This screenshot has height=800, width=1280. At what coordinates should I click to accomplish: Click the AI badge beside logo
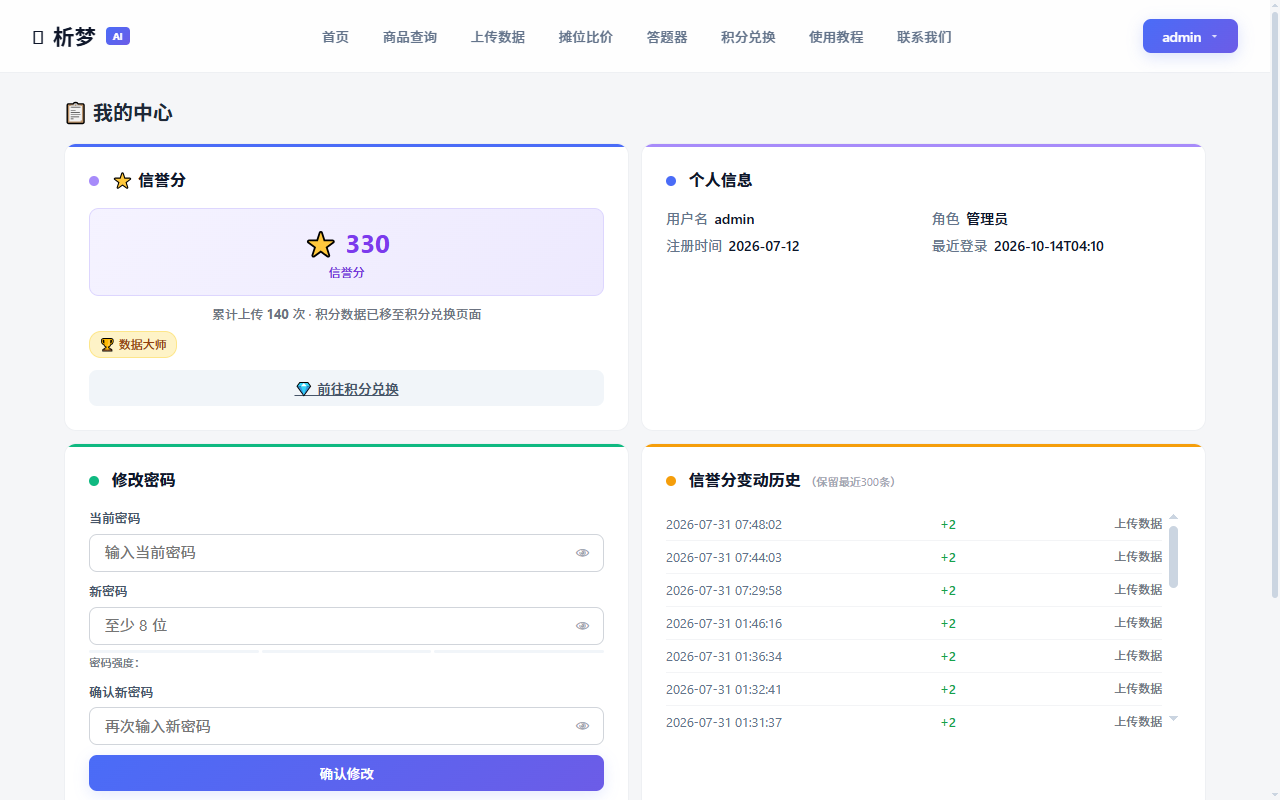(x=118, y=36)
